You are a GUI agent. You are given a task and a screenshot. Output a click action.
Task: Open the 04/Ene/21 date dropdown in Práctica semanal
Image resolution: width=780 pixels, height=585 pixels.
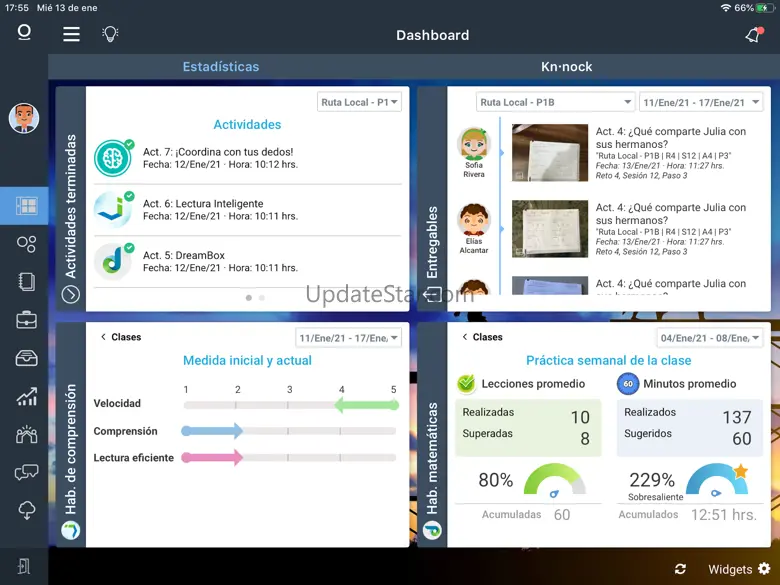[710, 338]
